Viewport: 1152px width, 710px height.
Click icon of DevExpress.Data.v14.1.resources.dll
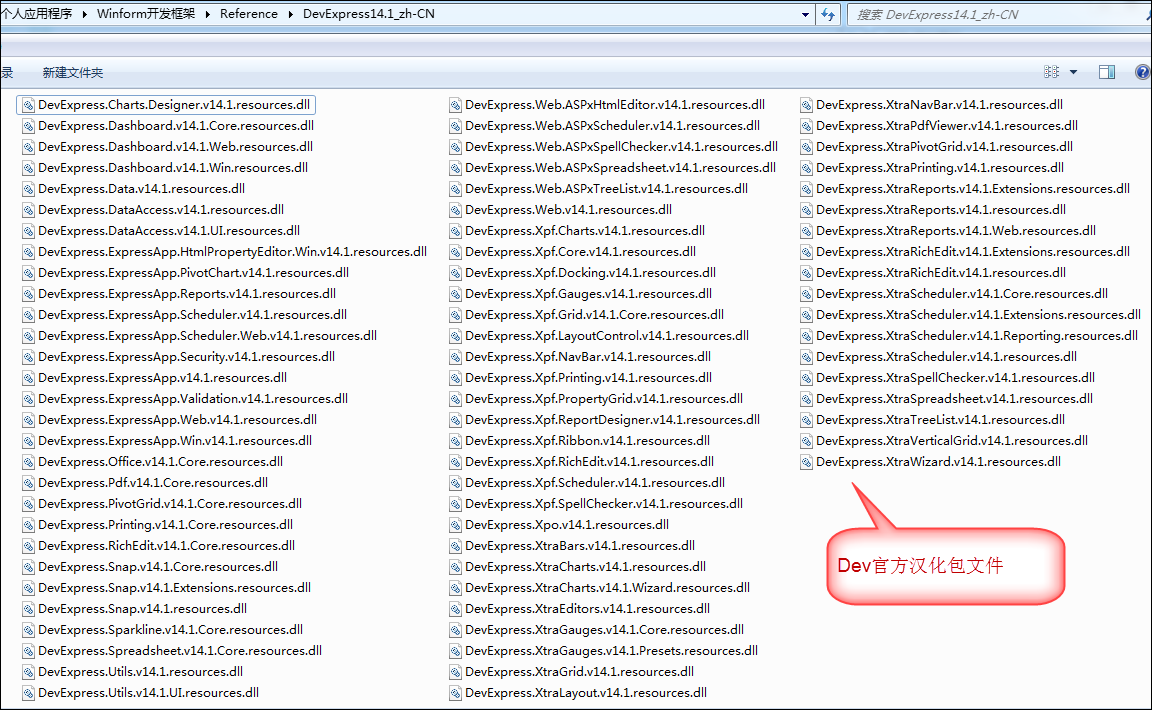(29, 189)
